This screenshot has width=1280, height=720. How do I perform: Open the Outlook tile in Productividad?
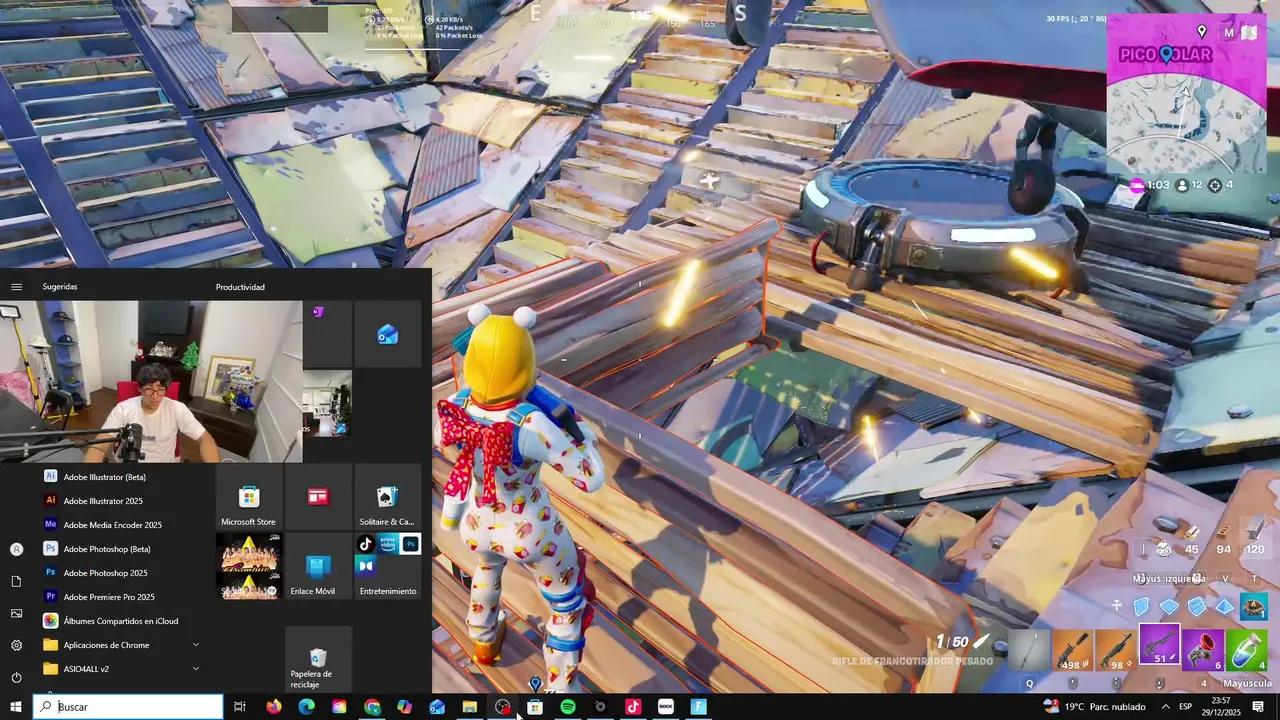[387, 334]
